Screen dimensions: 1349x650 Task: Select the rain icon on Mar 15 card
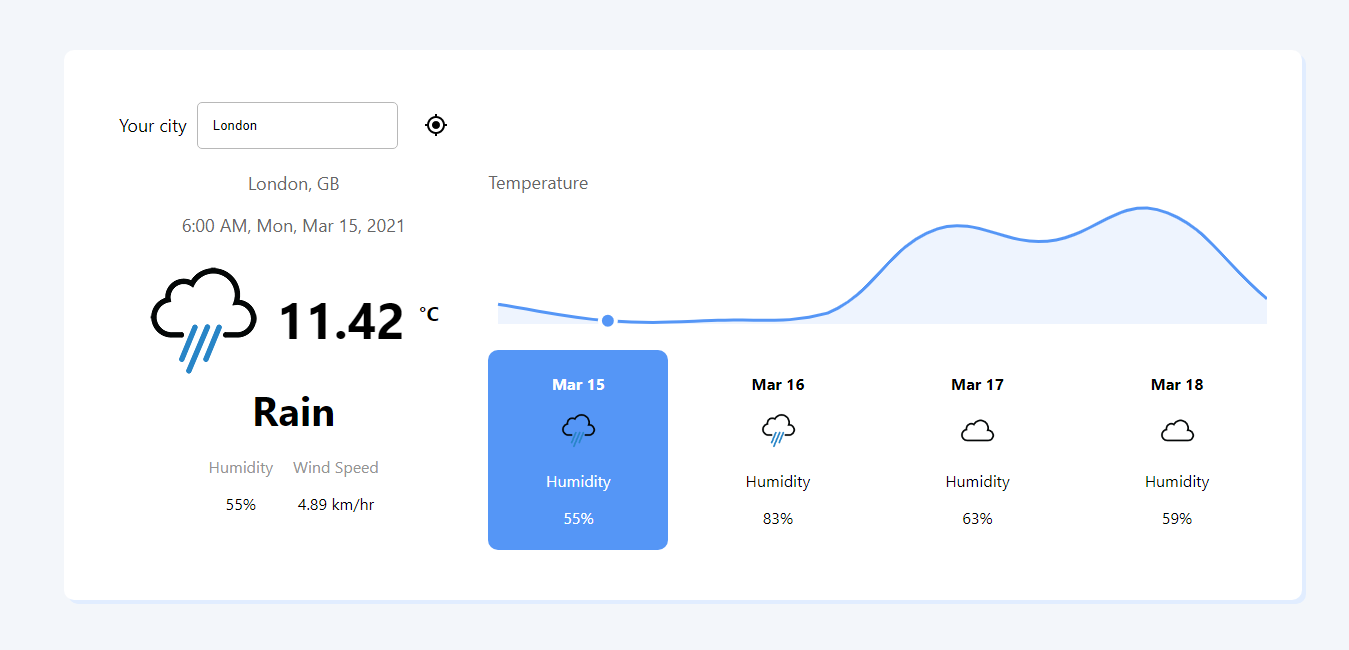click(x=578, y=428)
